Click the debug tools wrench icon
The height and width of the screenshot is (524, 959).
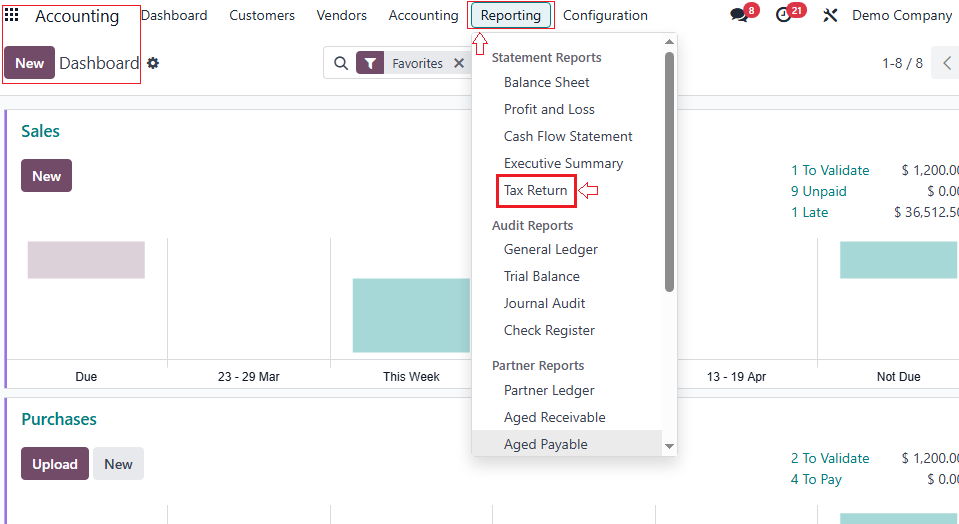click(x=830, y=16)
